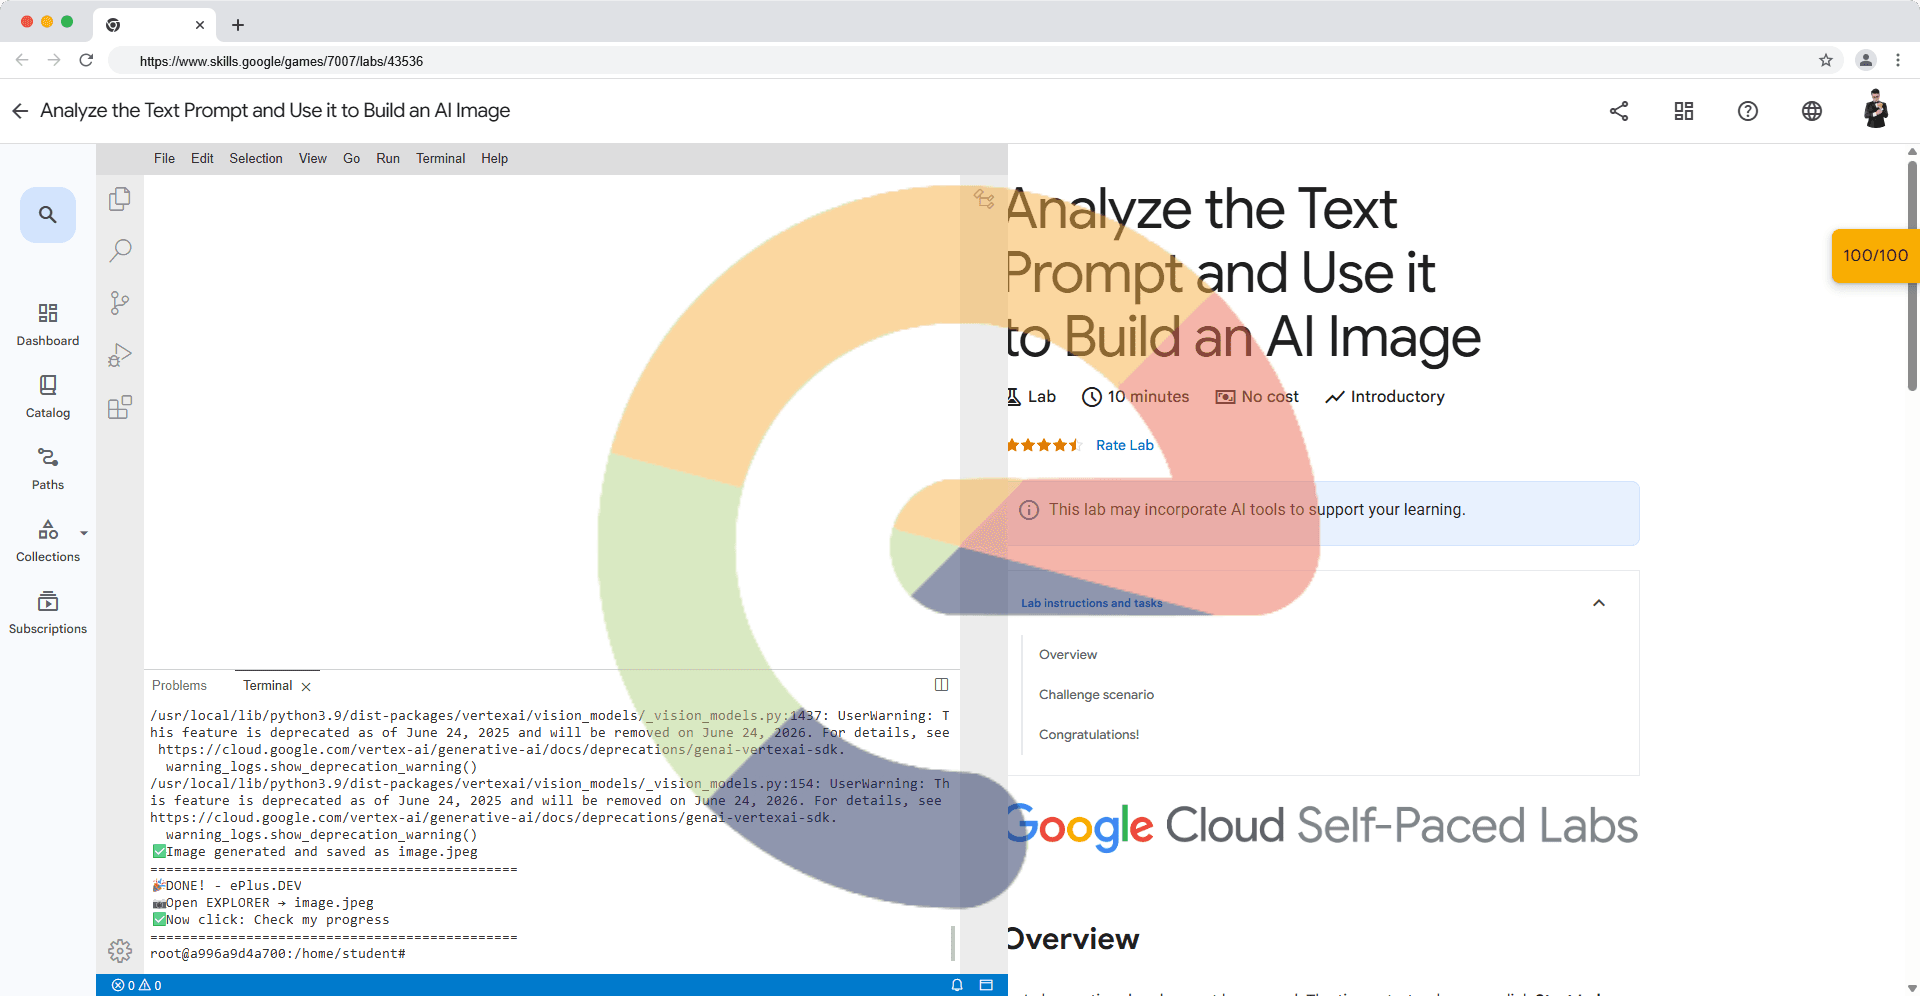
Task: Open the Run and Debug icon
Action: pyautogui.click(x=120, y=355)
